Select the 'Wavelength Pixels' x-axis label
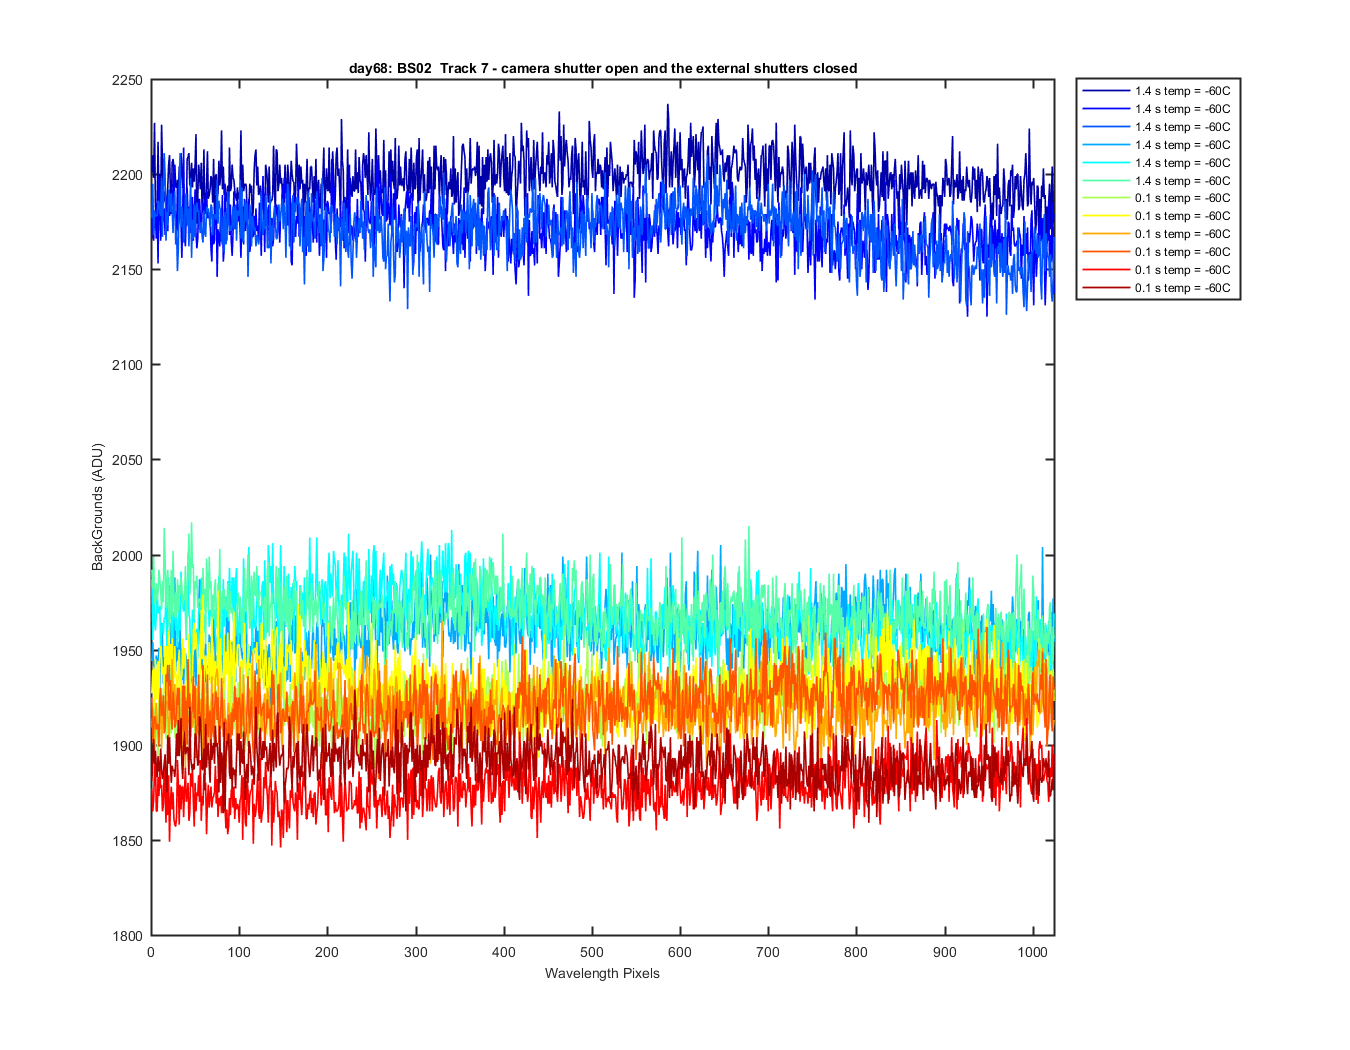 coord(602,973)
